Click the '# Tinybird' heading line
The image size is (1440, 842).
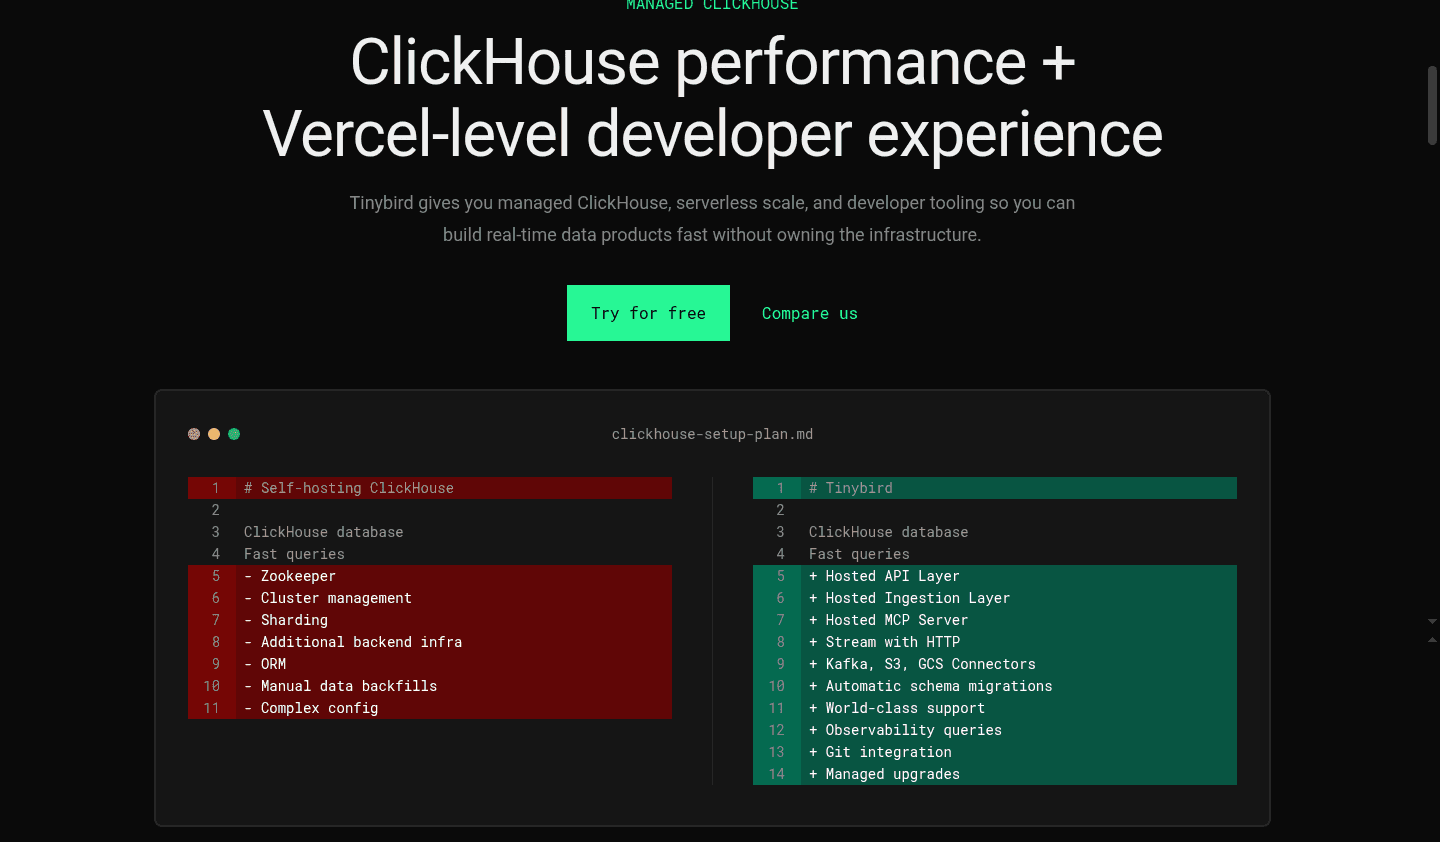pyautogui.click(x=995, y=488)
